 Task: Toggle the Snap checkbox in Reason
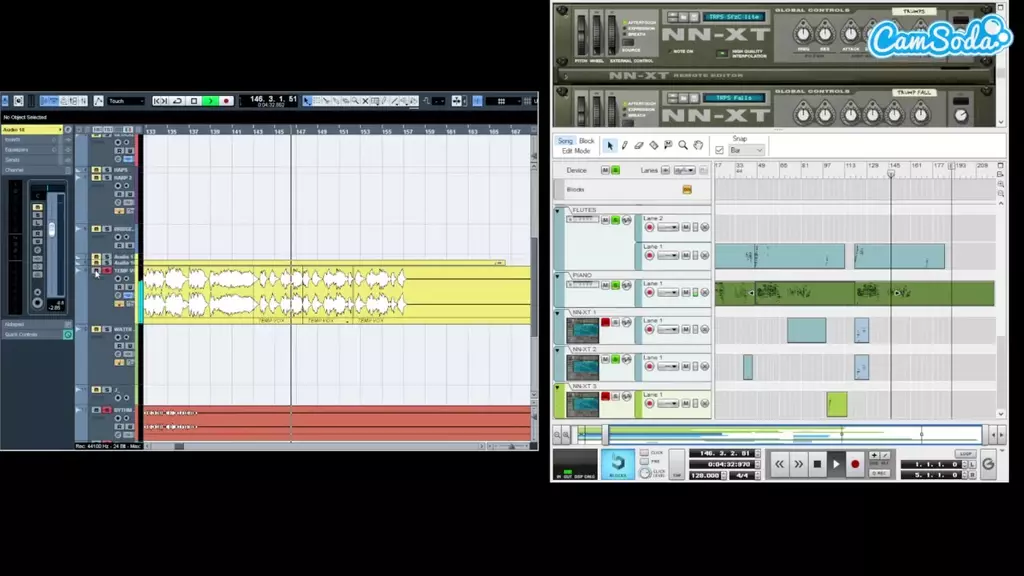pos(719,150)
